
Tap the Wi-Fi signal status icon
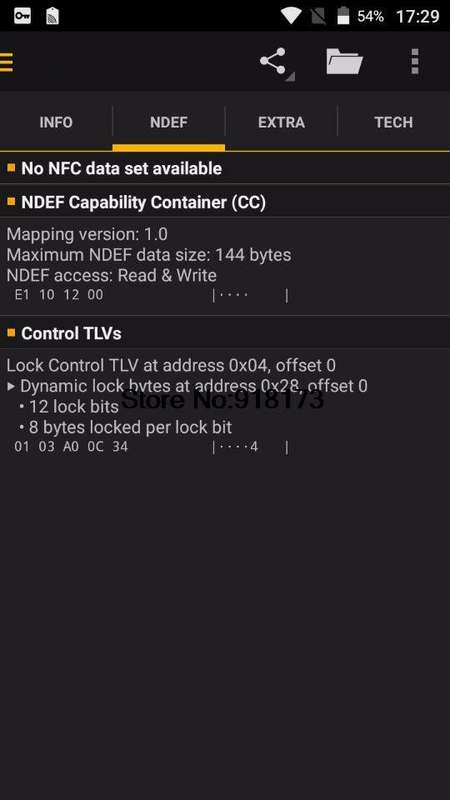pos(291,16)
